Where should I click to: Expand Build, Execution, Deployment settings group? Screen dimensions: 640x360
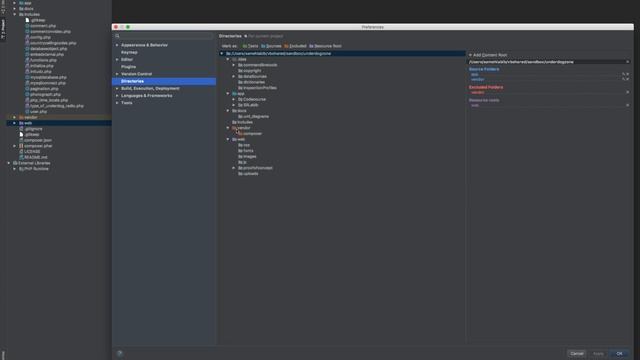[x=117, y=89]
